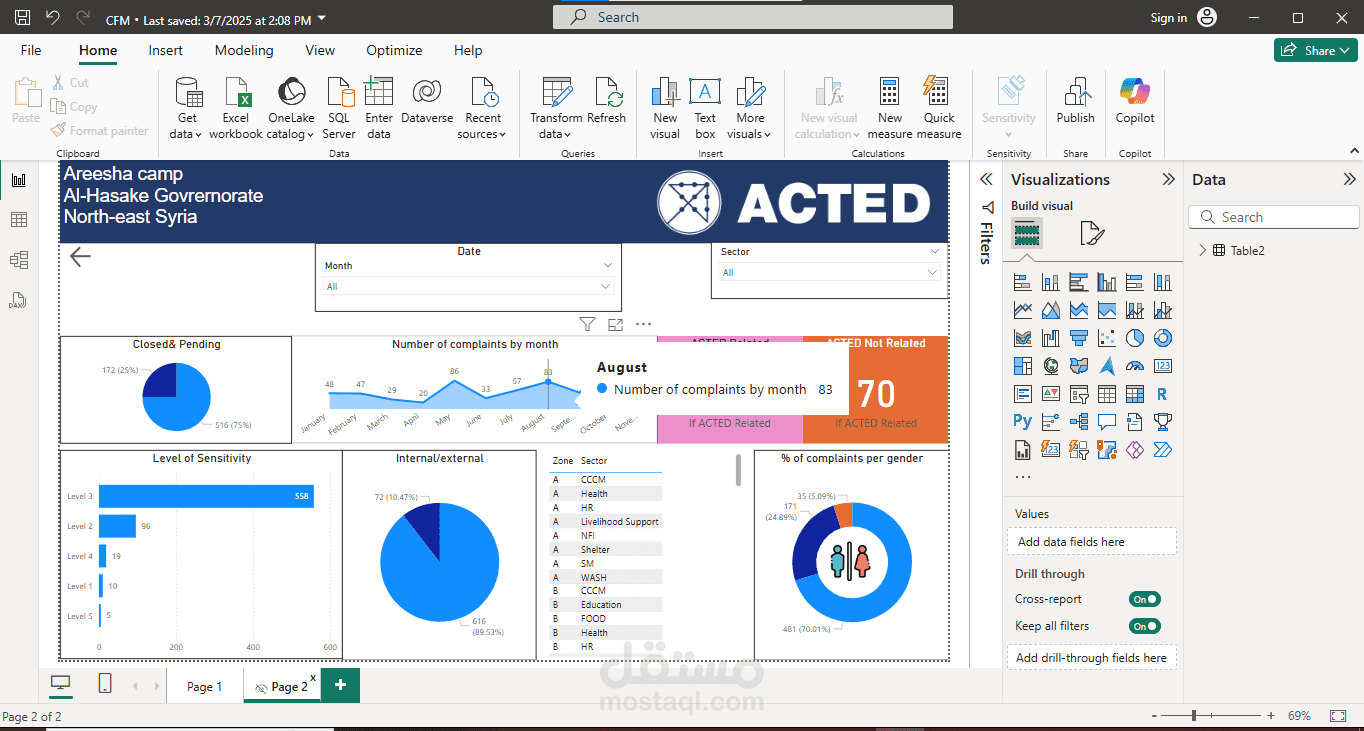
Task: Click the green Share button
Action: (x=1315, y=50)
